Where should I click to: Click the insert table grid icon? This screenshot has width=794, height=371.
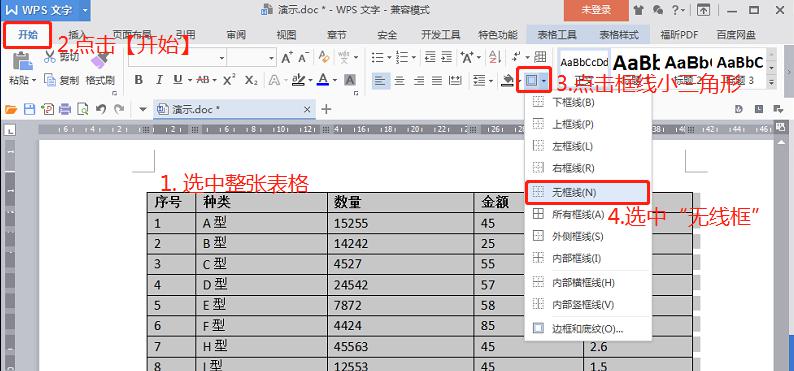click(x=541, y=57)
